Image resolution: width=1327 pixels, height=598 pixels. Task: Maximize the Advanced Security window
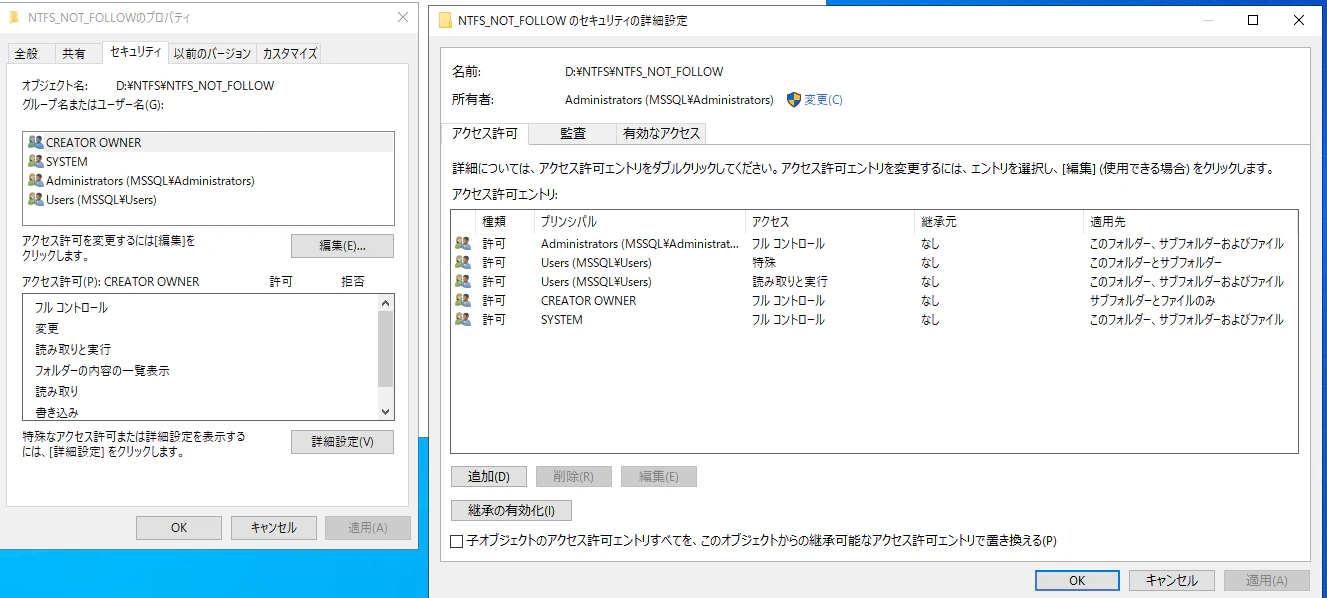point(1253,20)
